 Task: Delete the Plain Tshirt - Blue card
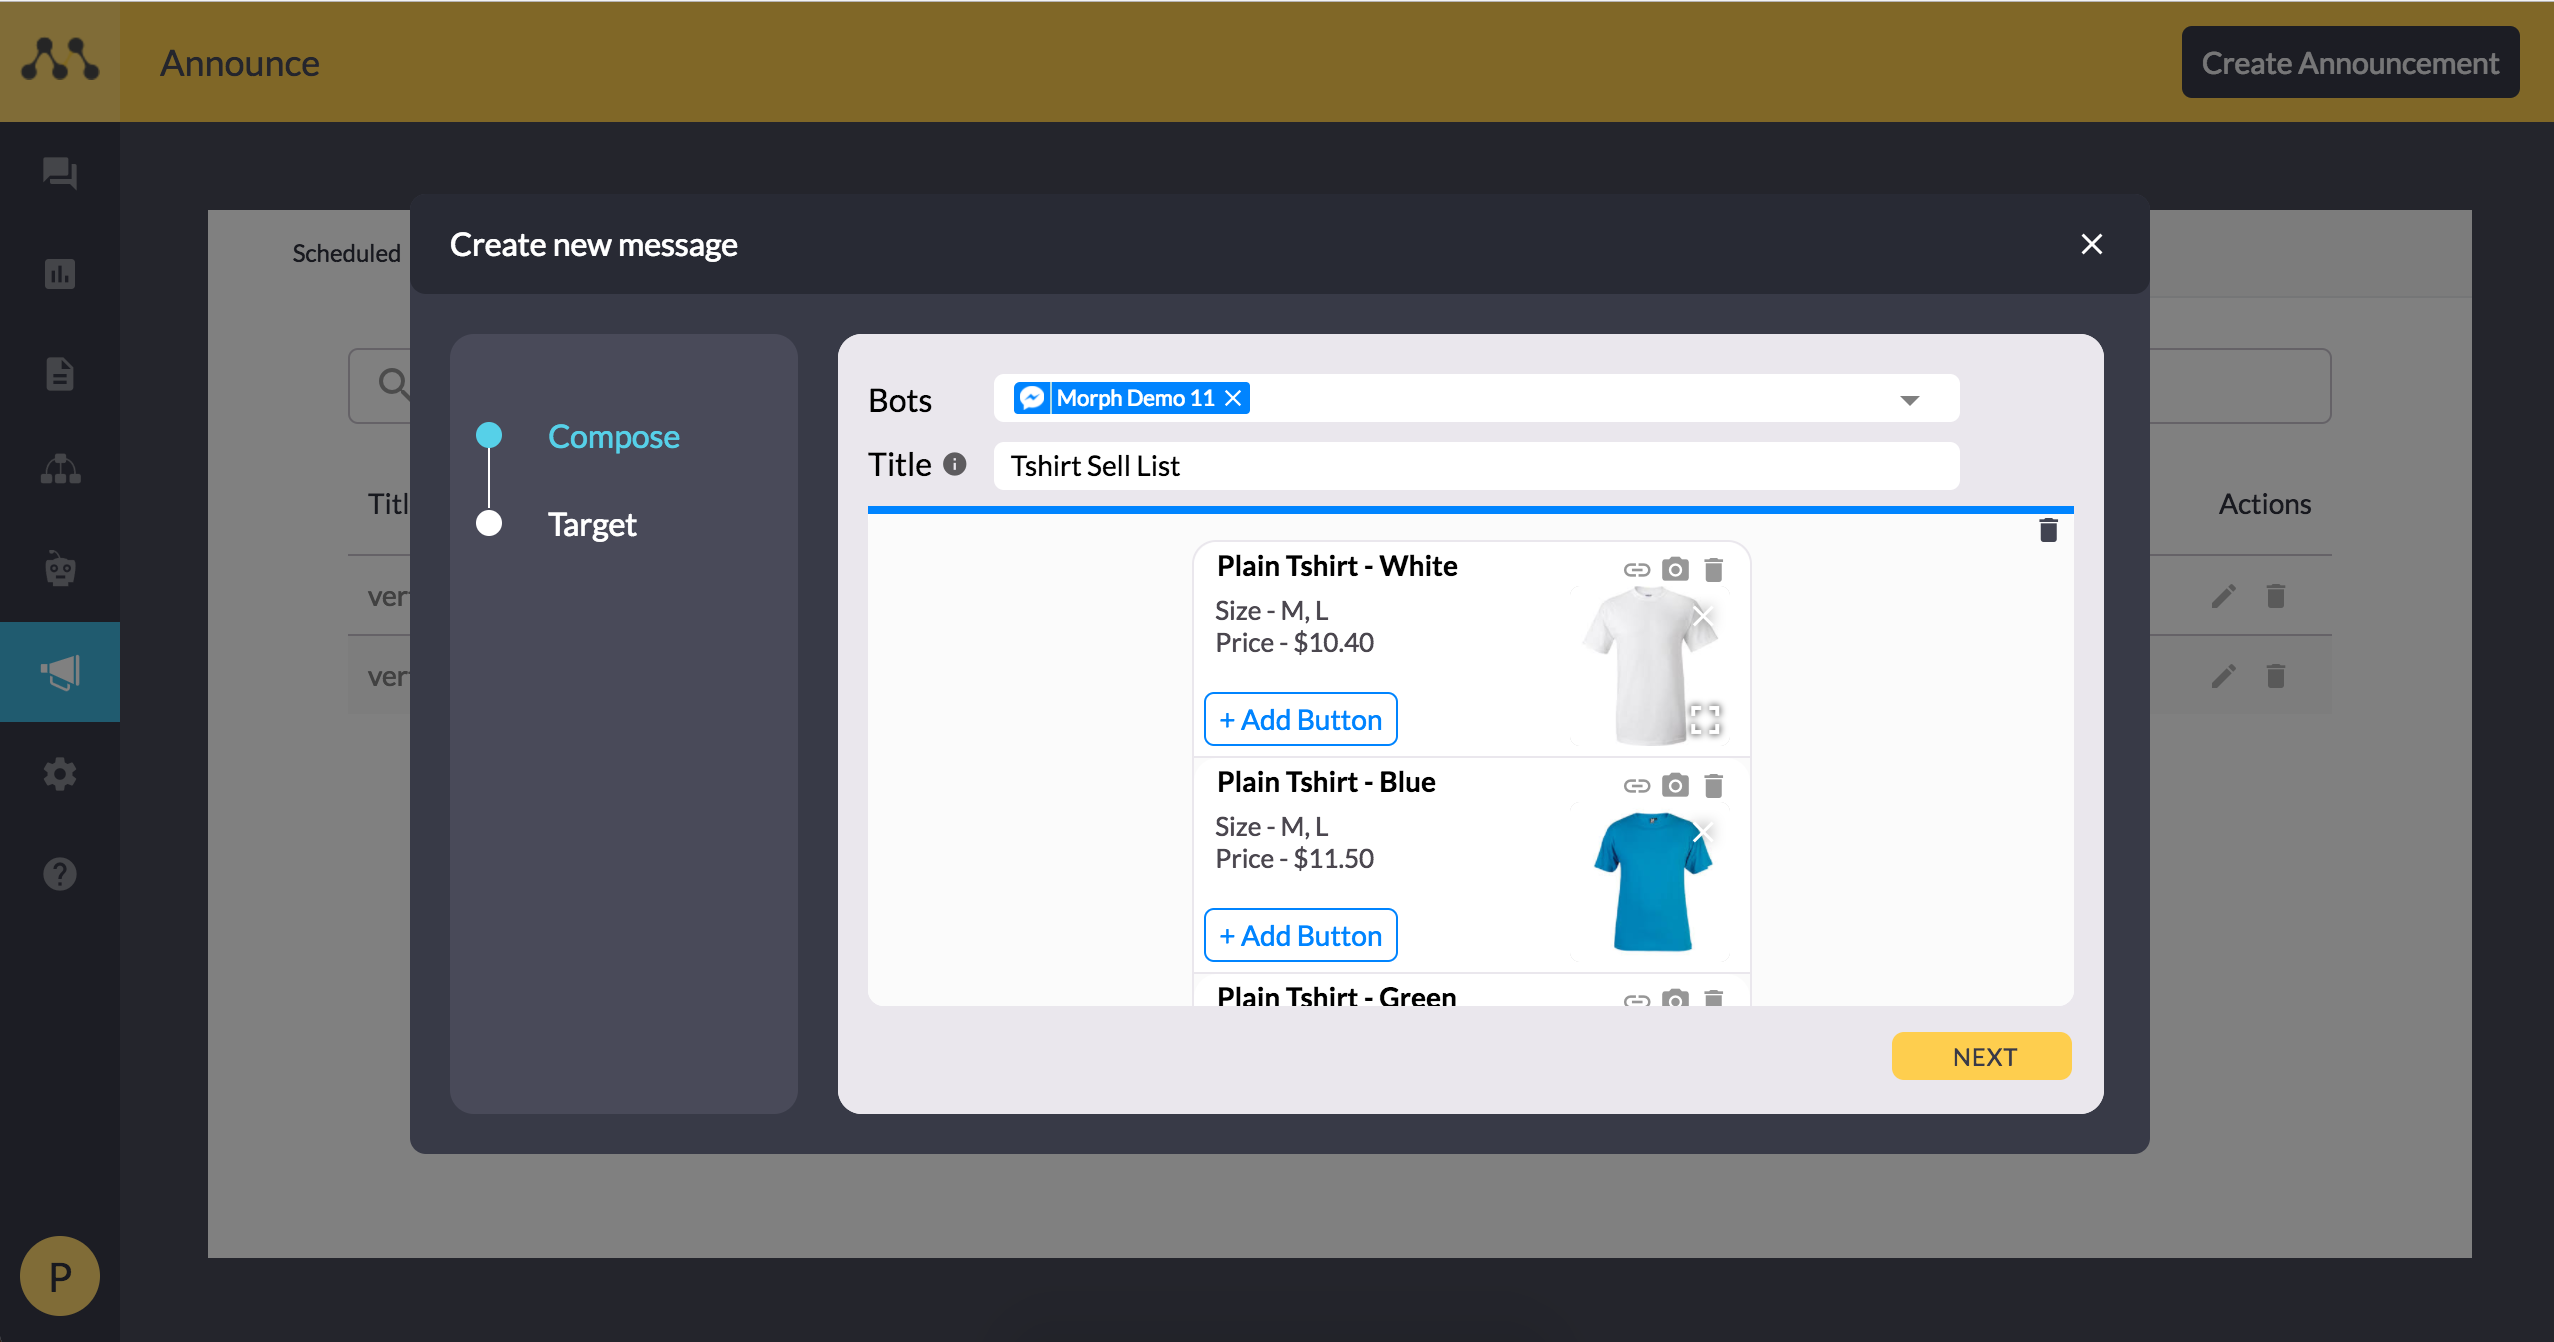click(x=1713, y=786)
